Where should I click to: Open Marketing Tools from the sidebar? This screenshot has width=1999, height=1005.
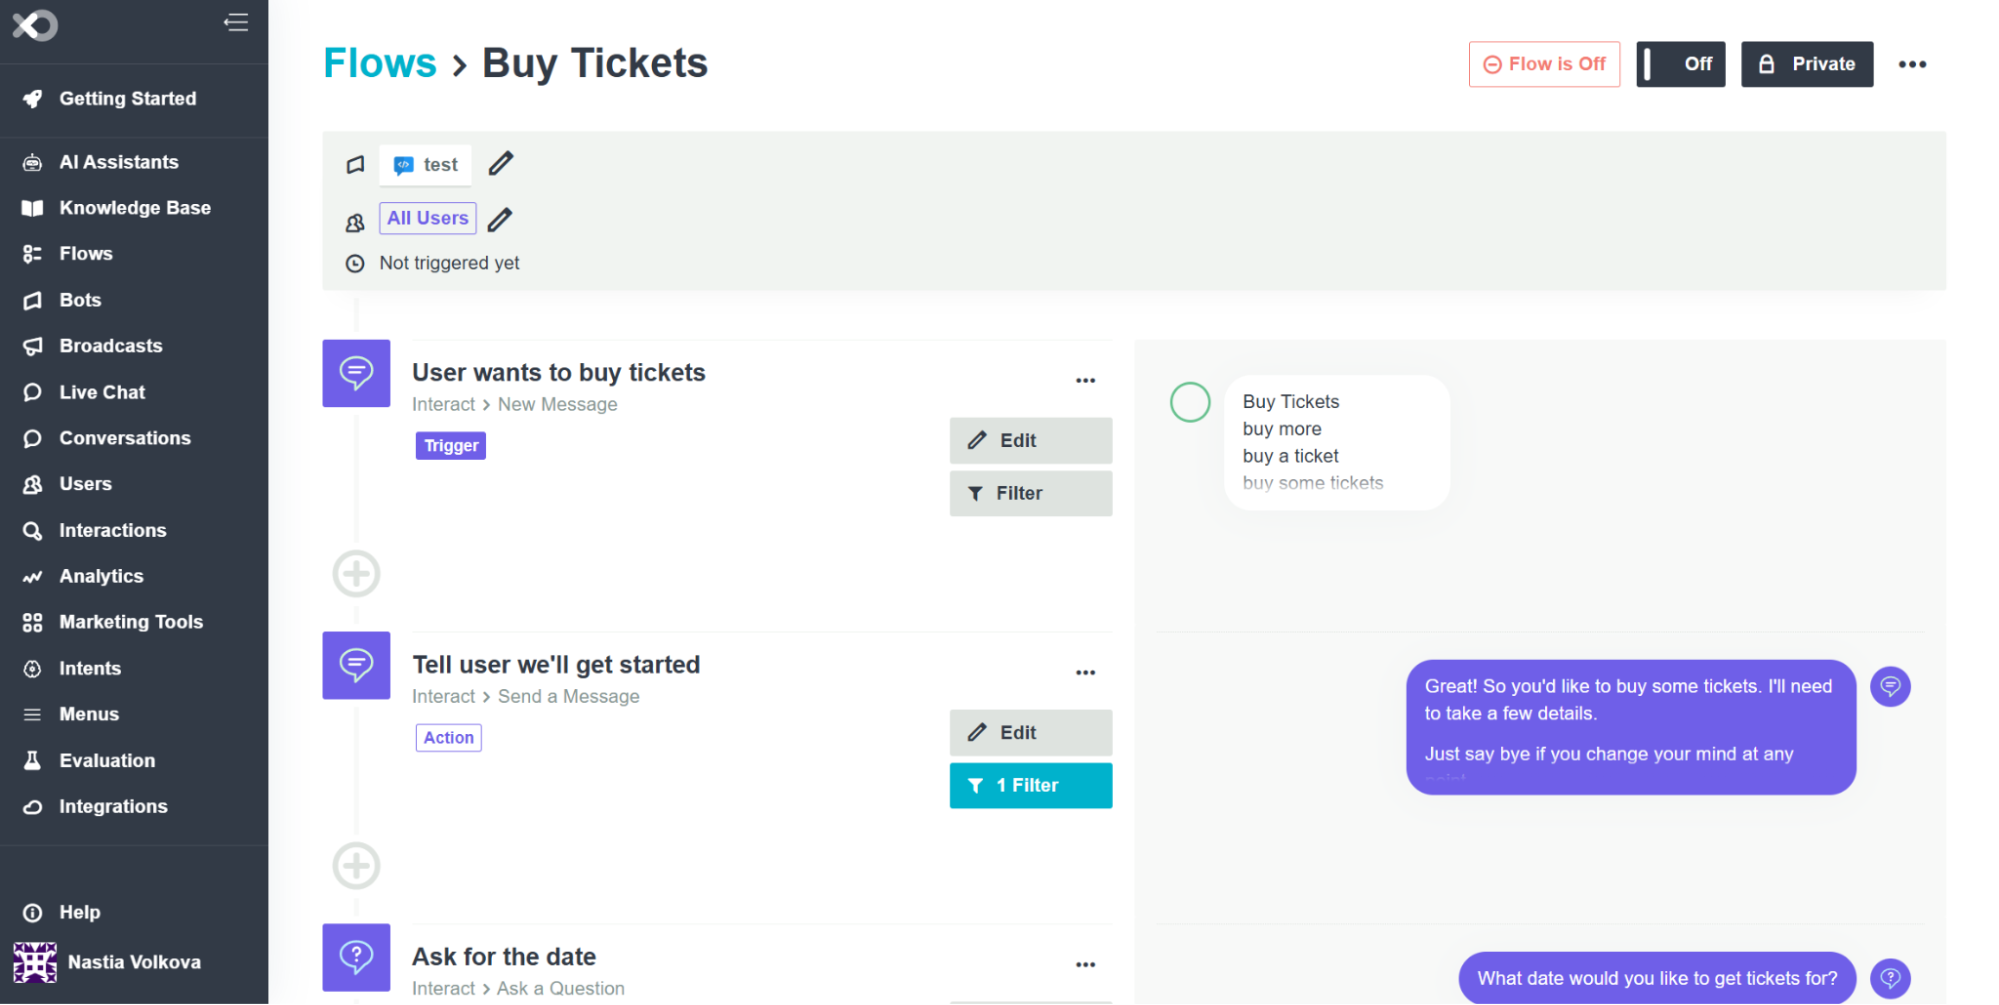[132, 621]
